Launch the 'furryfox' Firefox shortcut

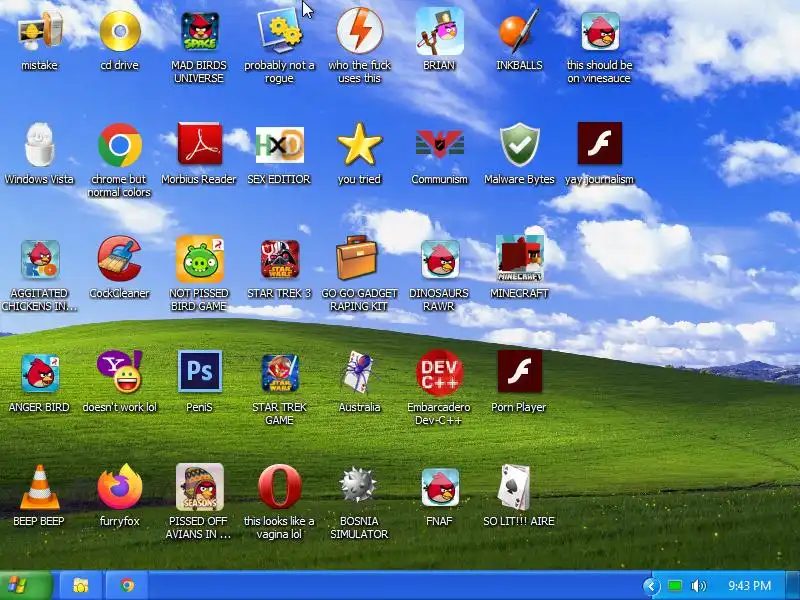[x=119, y=487]
